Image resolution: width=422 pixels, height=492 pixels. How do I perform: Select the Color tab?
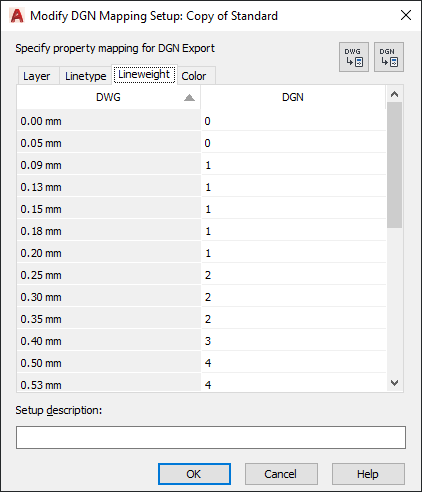tap(194, 76)
